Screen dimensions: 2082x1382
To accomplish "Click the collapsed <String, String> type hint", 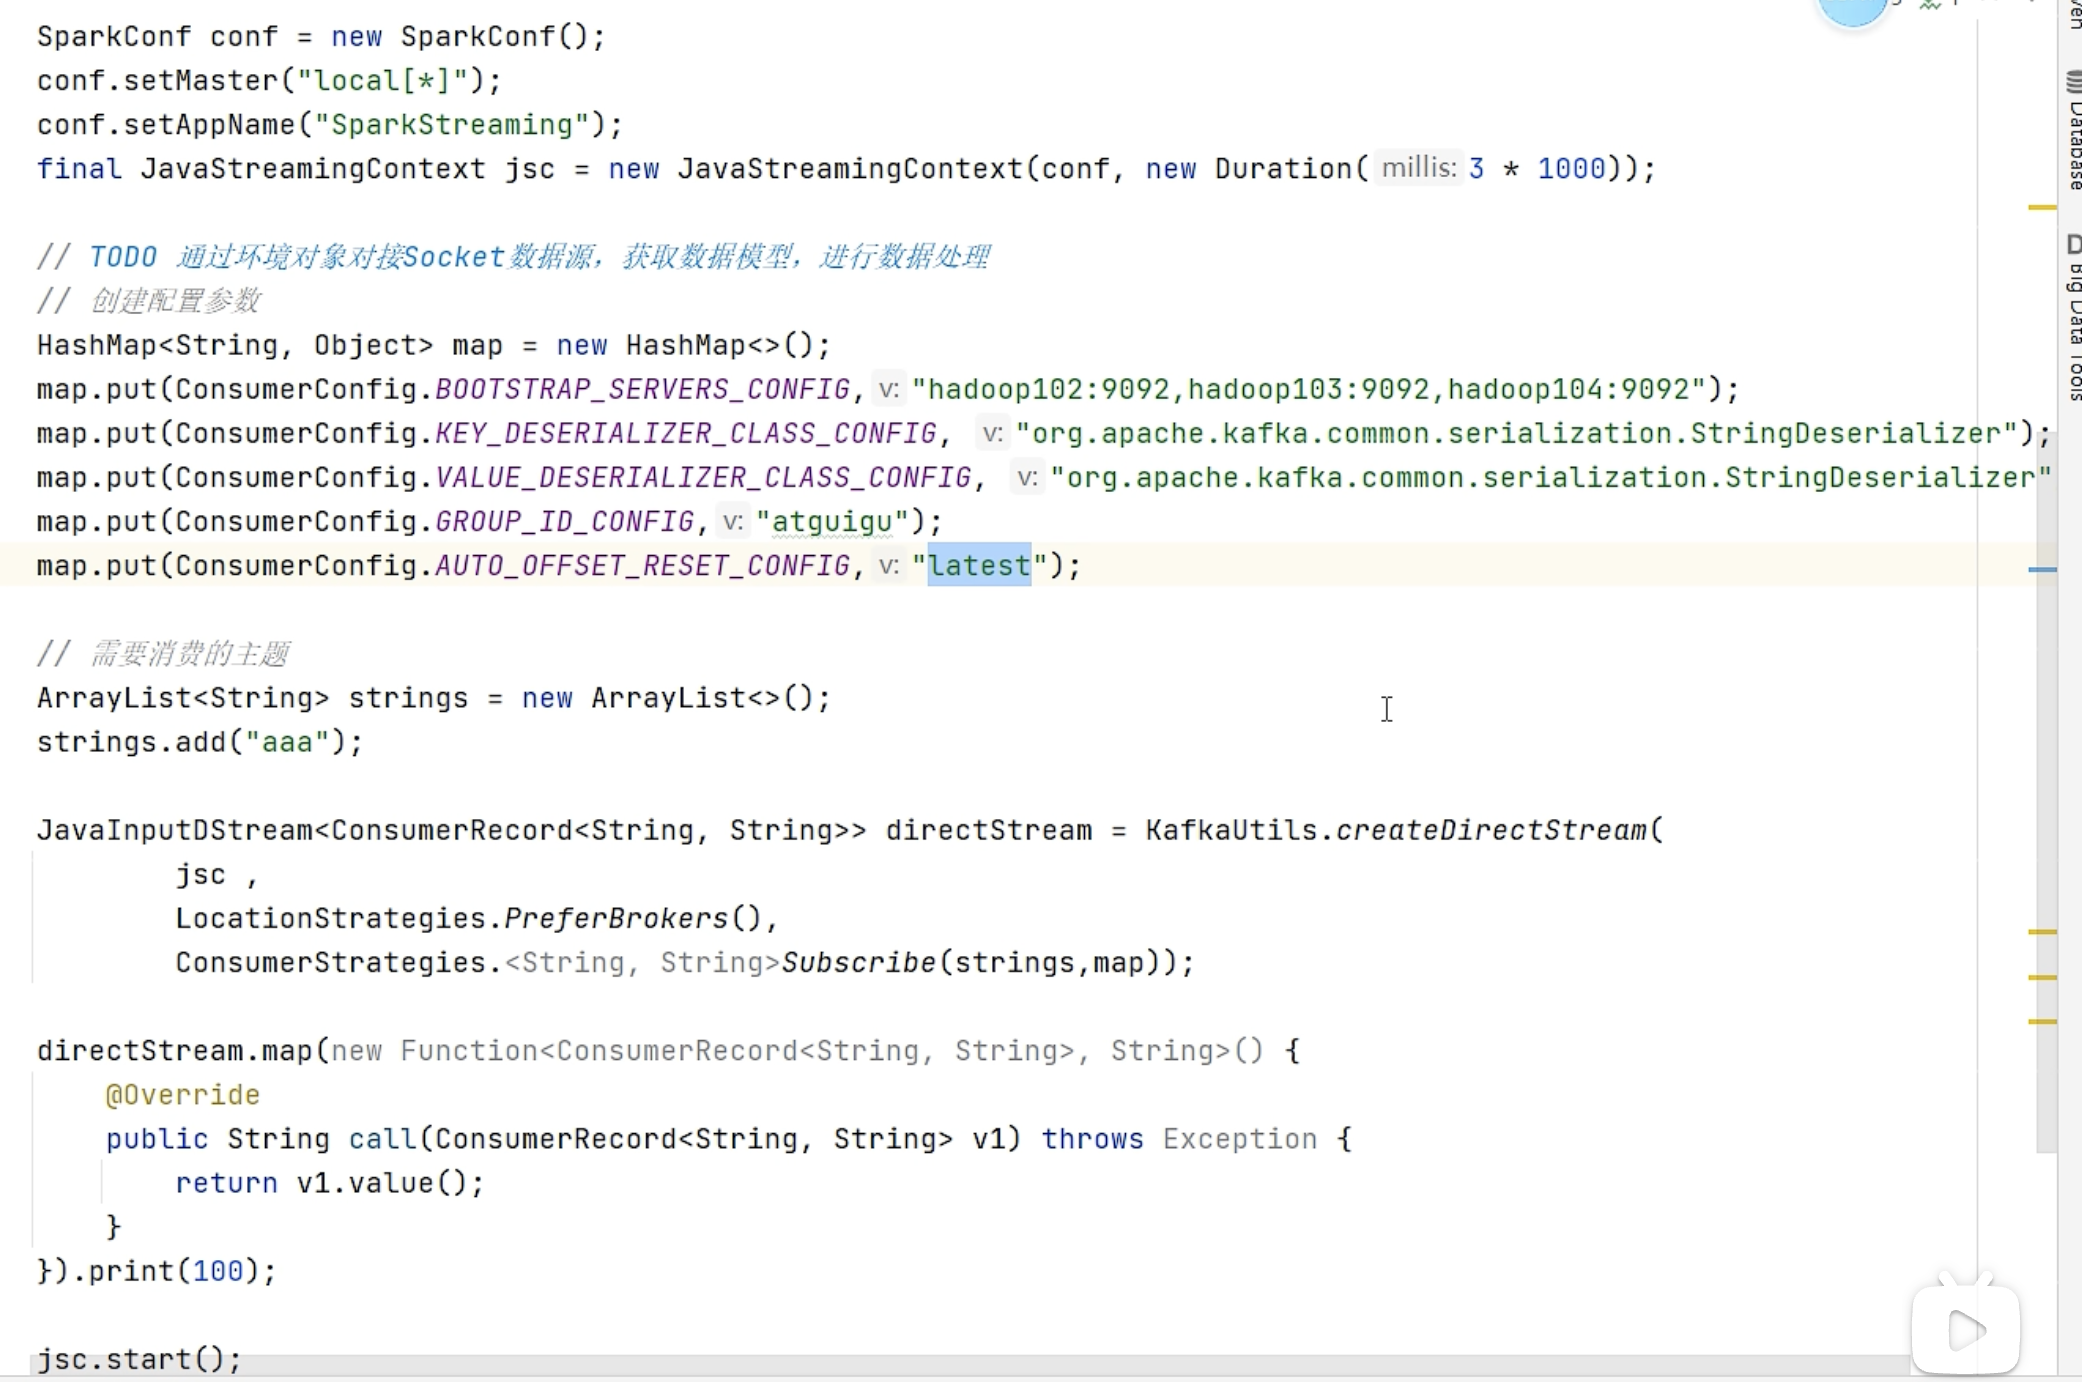I will click(641, 963).
